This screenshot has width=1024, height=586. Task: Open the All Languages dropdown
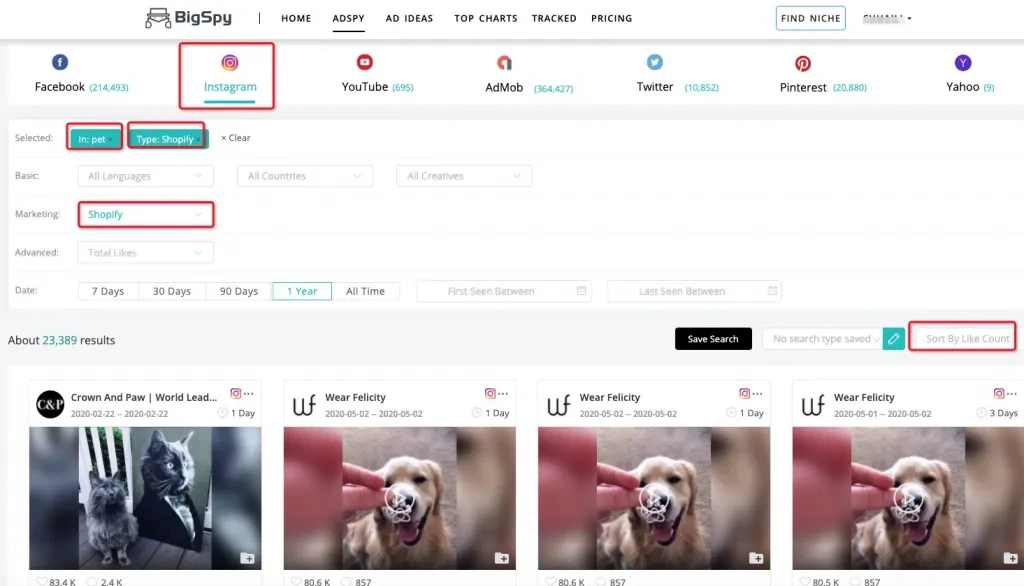[145, 175]
